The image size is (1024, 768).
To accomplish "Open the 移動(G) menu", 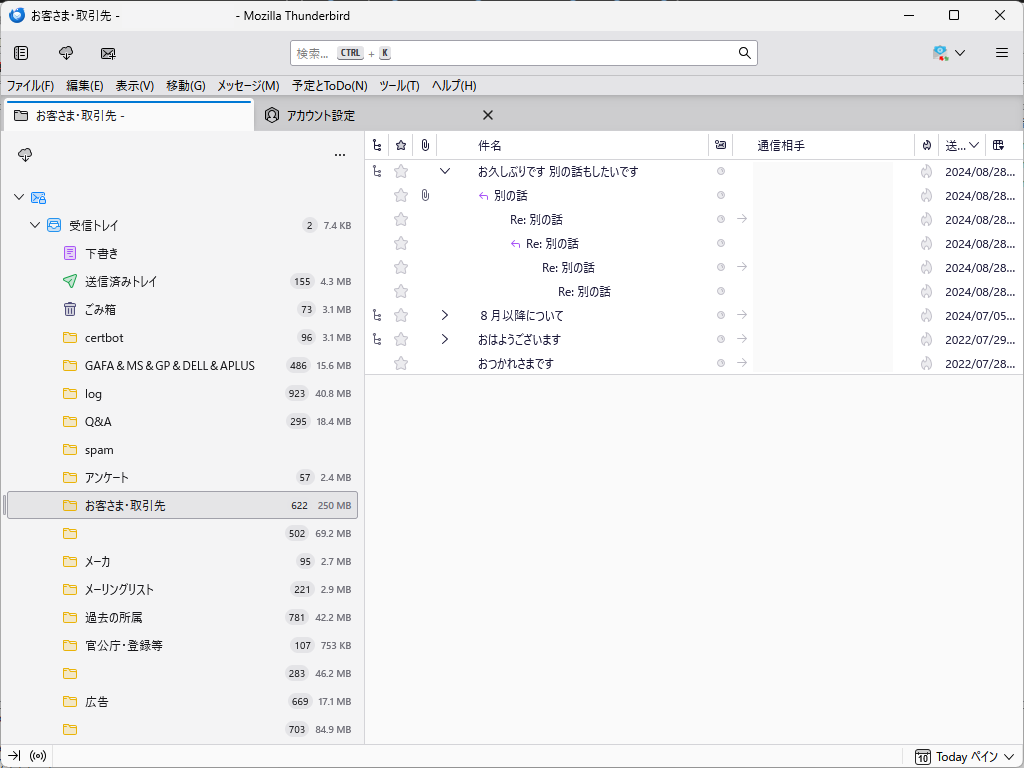I will (x=185, y=86).
